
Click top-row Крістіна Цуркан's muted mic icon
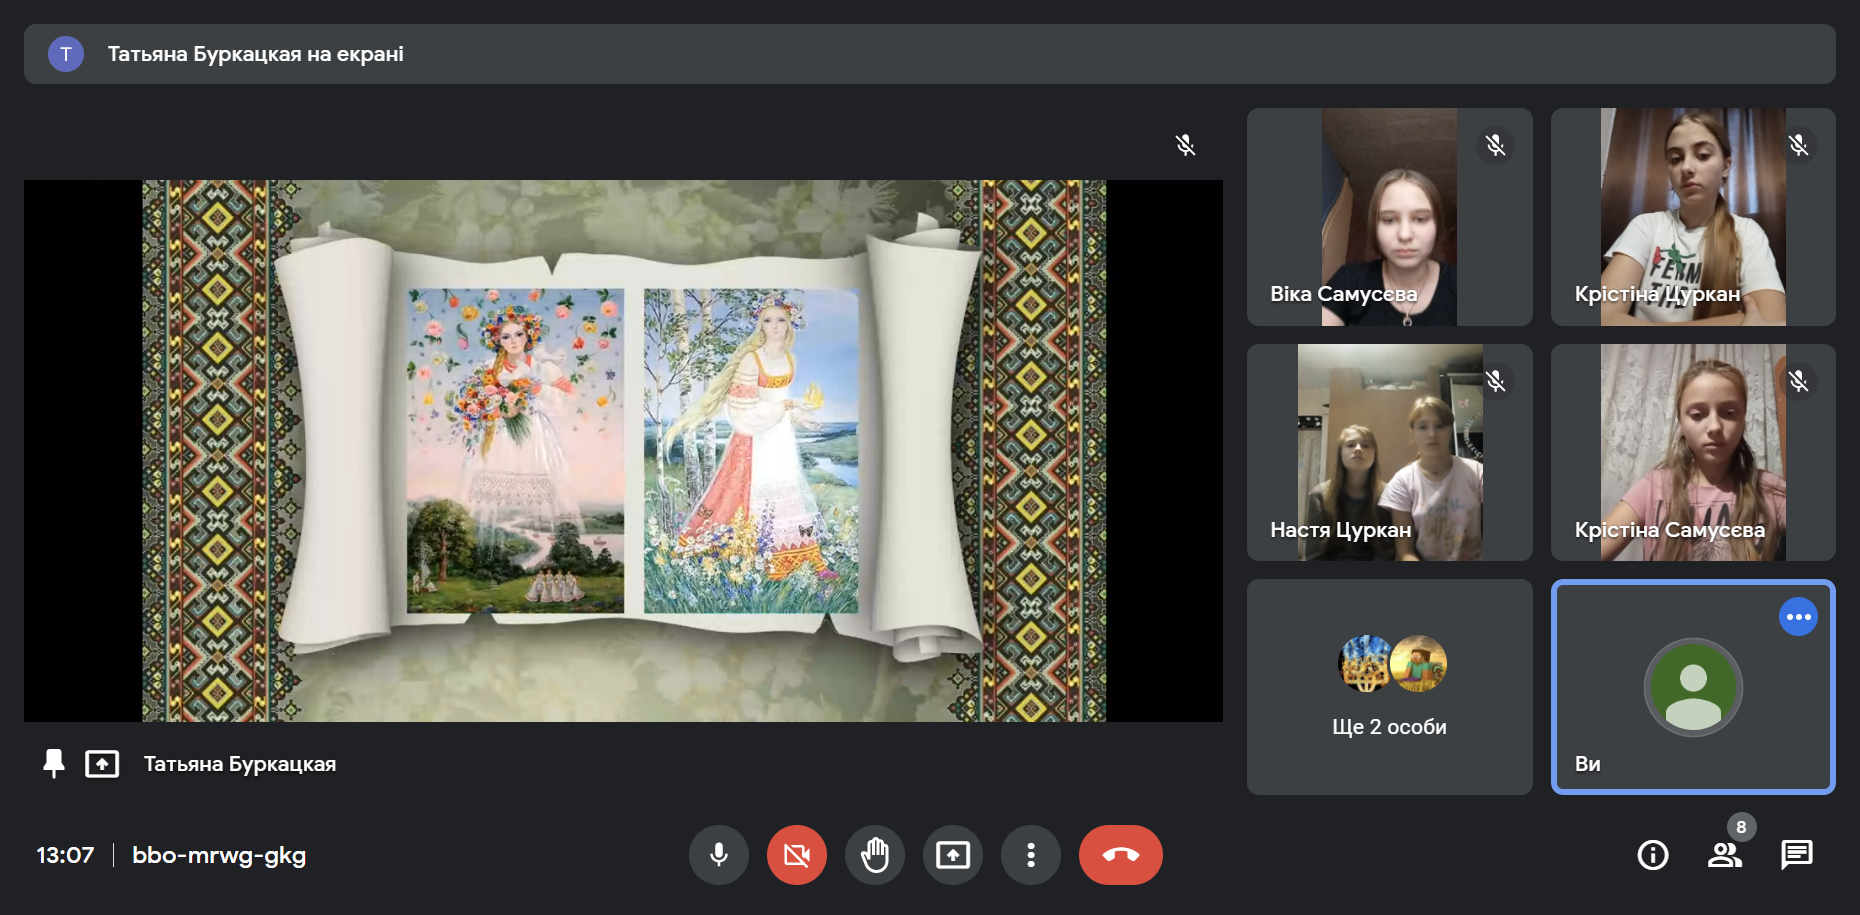(x=1798, y=145)
